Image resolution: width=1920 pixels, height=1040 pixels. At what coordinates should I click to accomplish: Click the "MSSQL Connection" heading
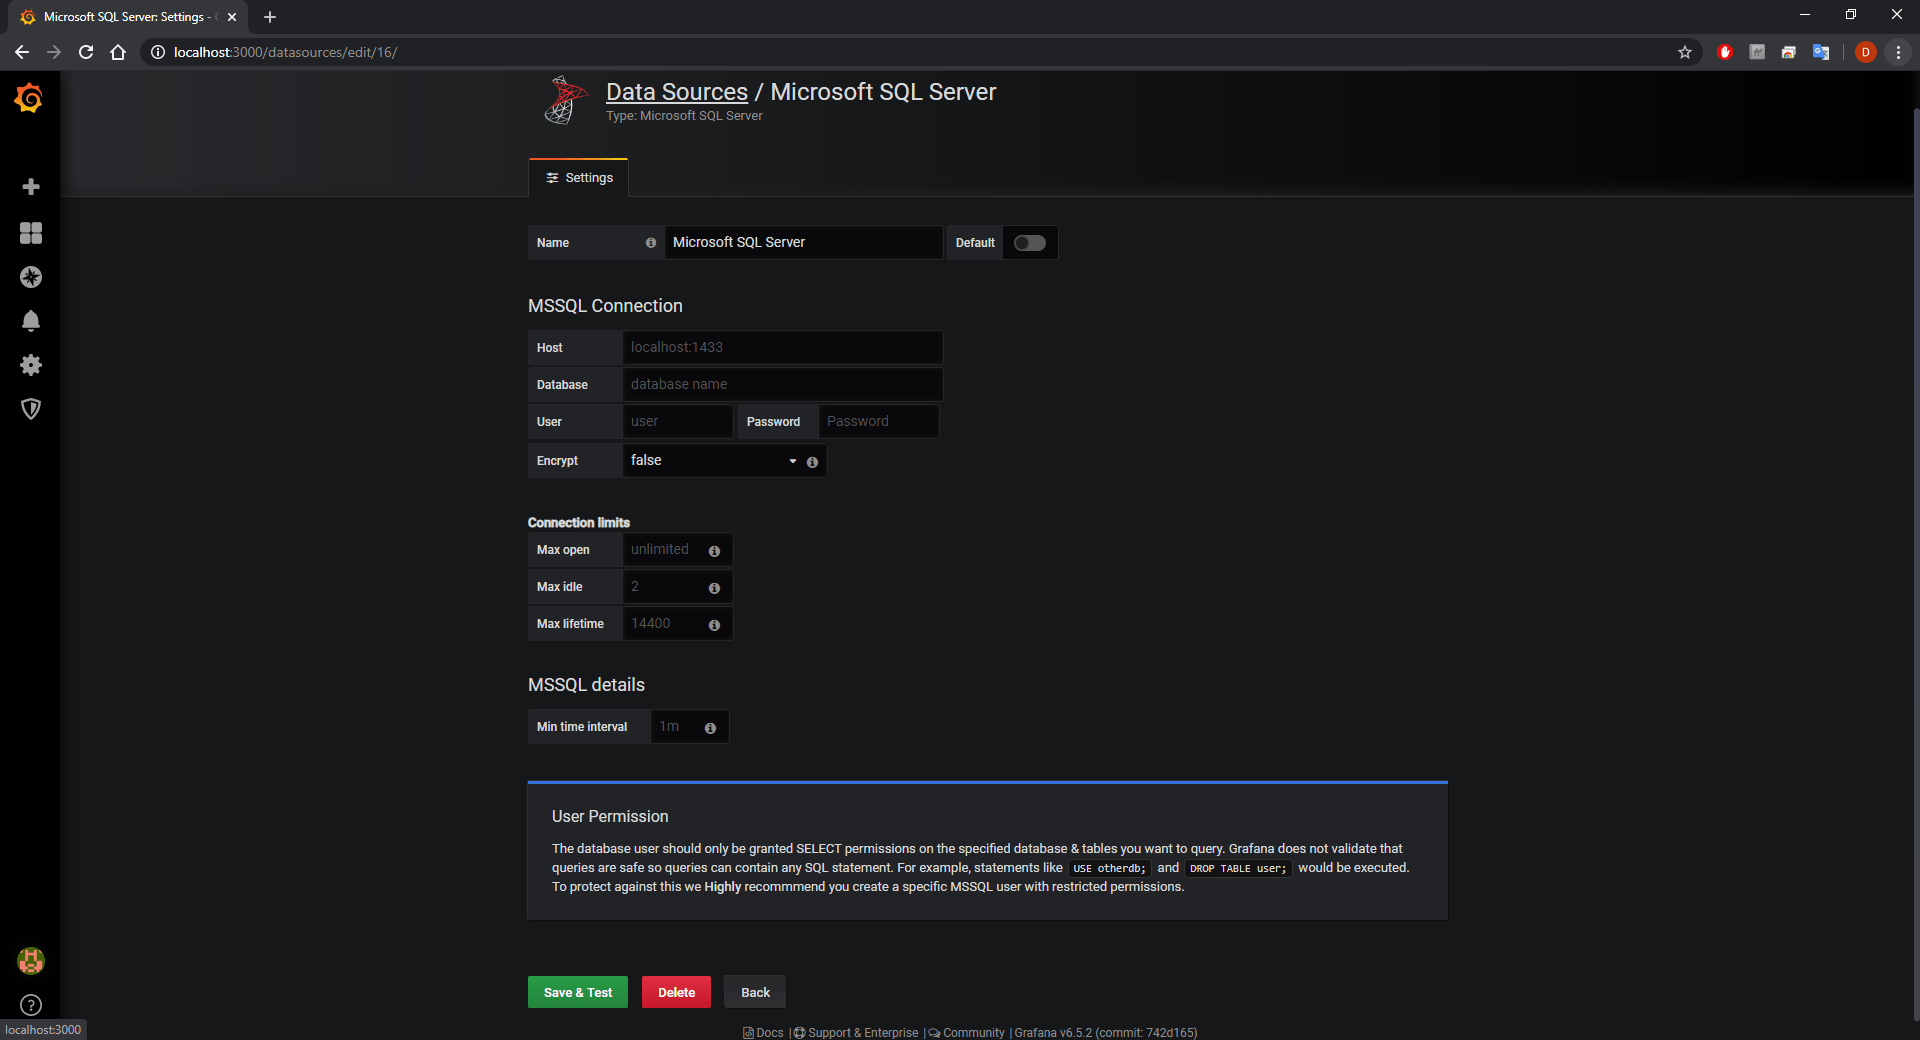pos(605,306)
